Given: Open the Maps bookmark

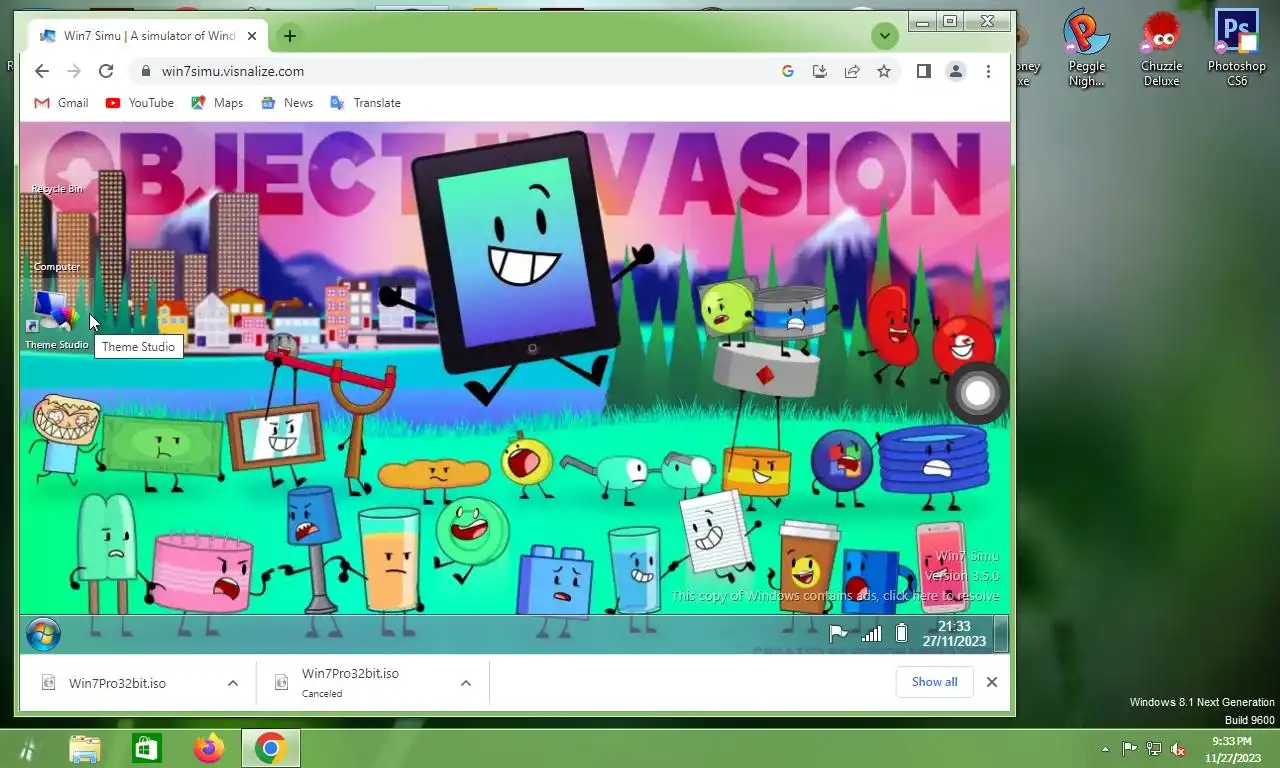Looking at the screenshot, I should [x=217, y=103].
